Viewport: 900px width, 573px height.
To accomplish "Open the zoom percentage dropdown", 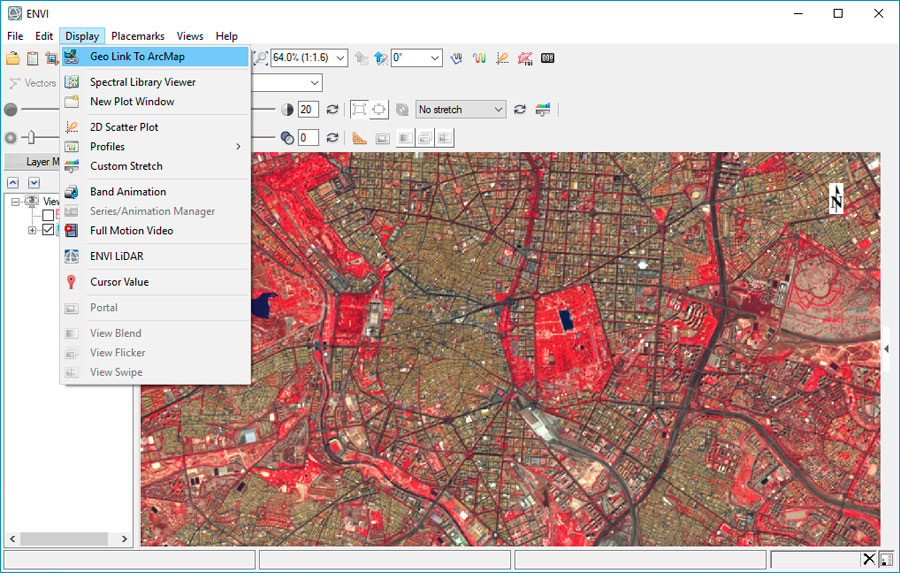I will tap(340, 58).
